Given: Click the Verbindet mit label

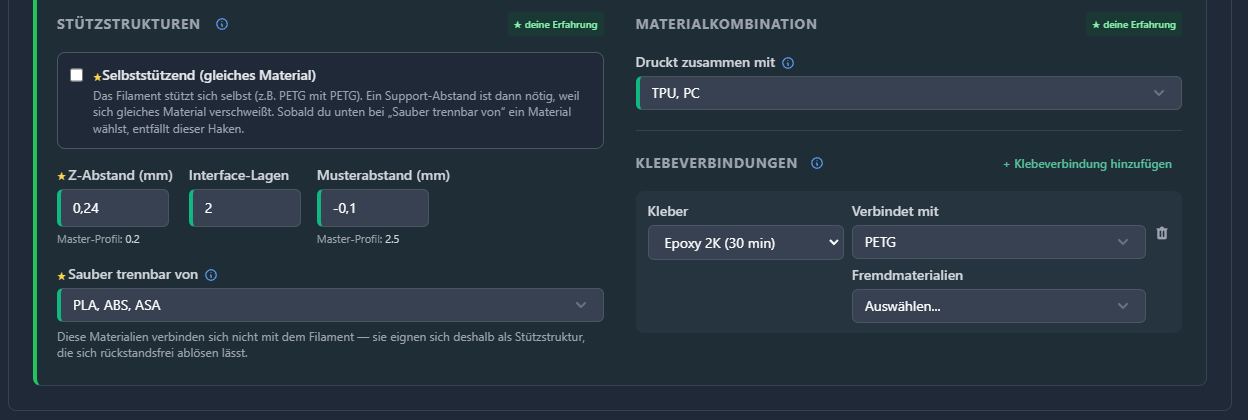Looking at the screenshot, I should click(x=895, y=211).
